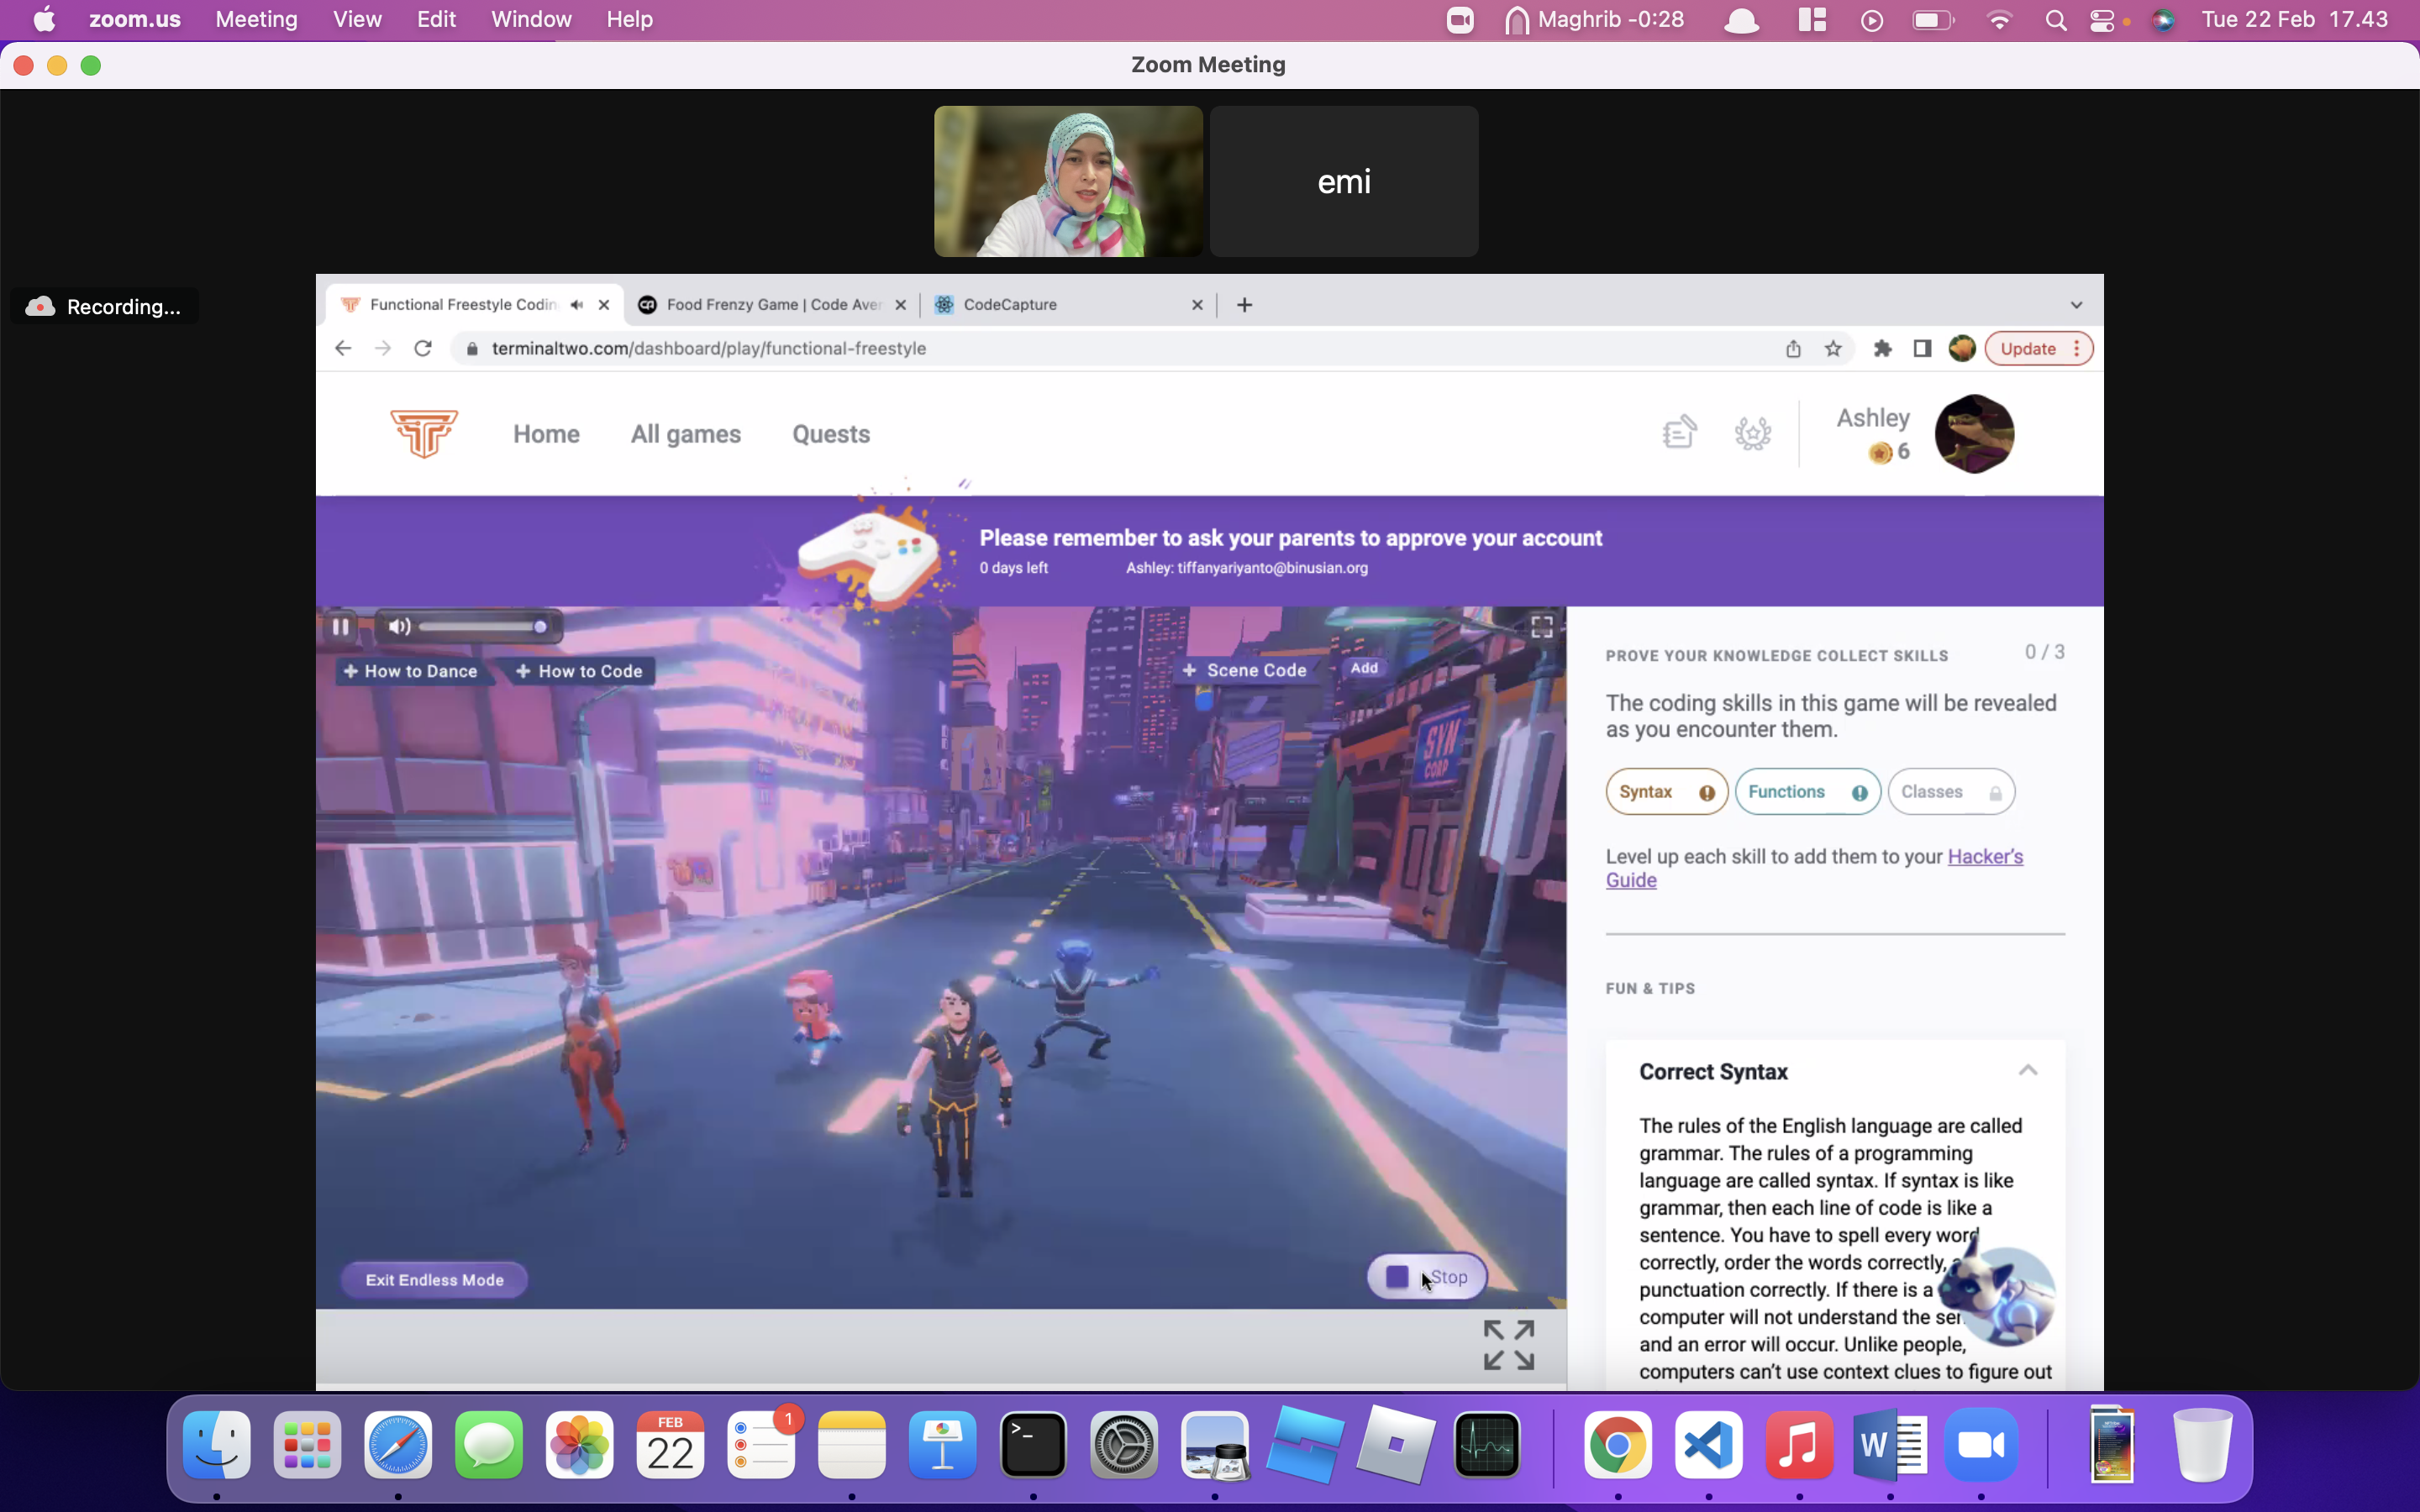2420x1512 pixels.
Task: Click the Add button near Scene Code
Action: coord(1364,669)
